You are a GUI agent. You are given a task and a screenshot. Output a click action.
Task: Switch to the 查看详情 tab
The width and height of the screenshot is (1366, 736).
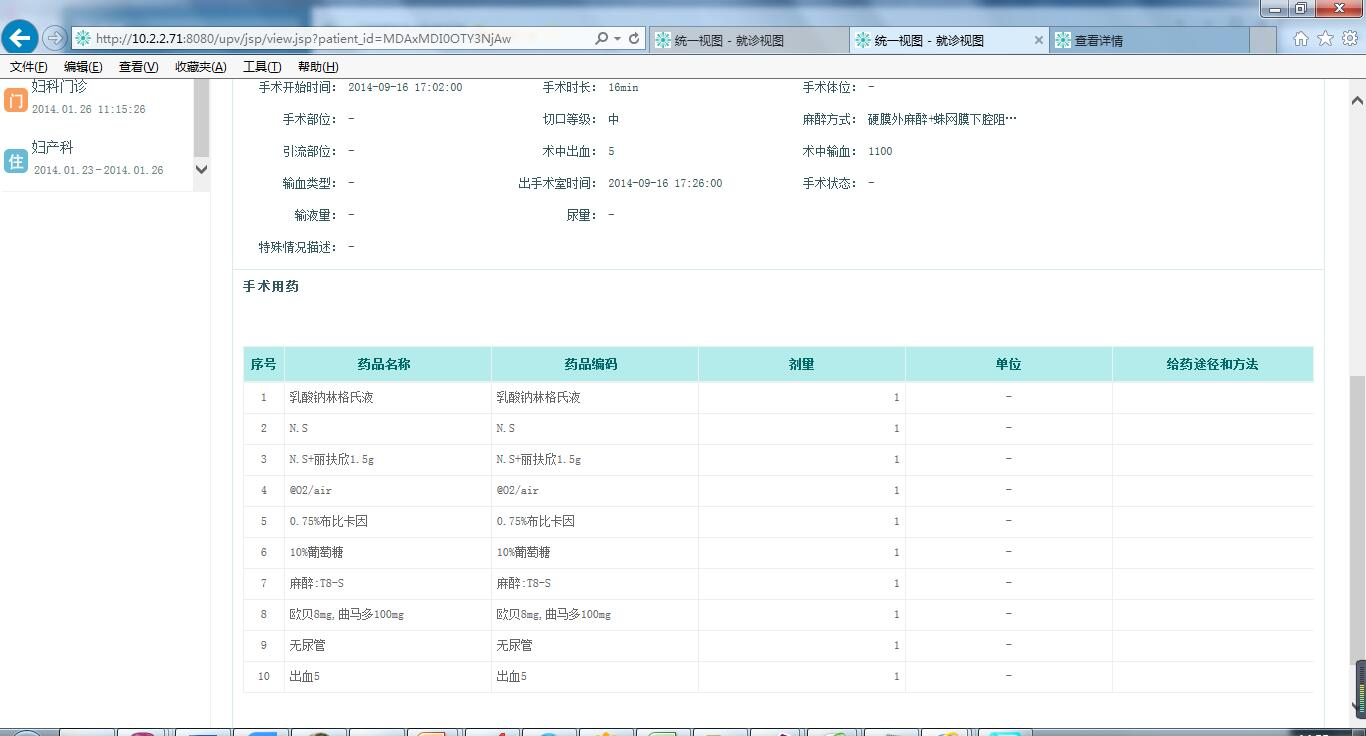tap(1150, 40)
